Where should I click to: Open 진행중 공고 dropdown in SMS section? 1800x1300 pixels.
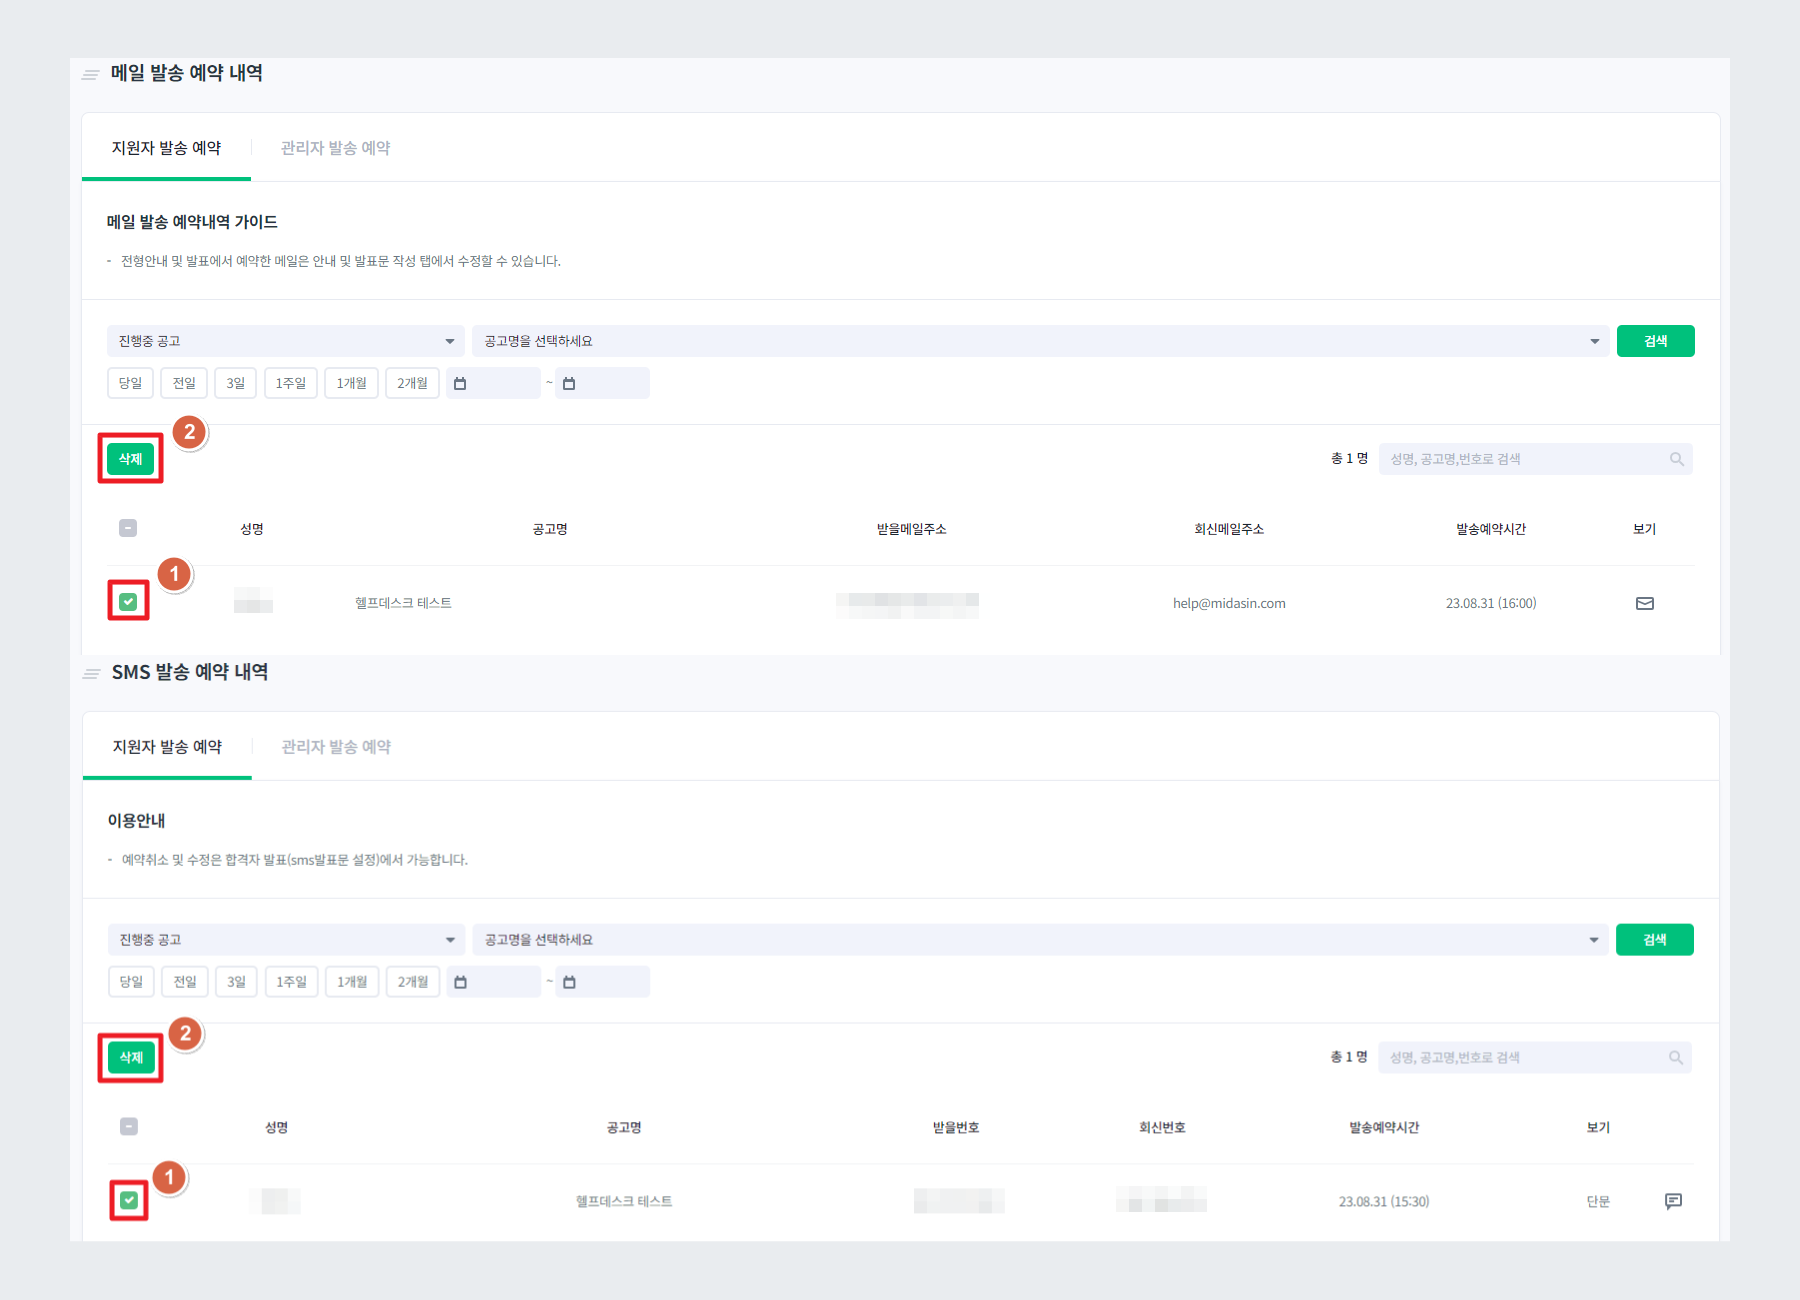(286, 940)
